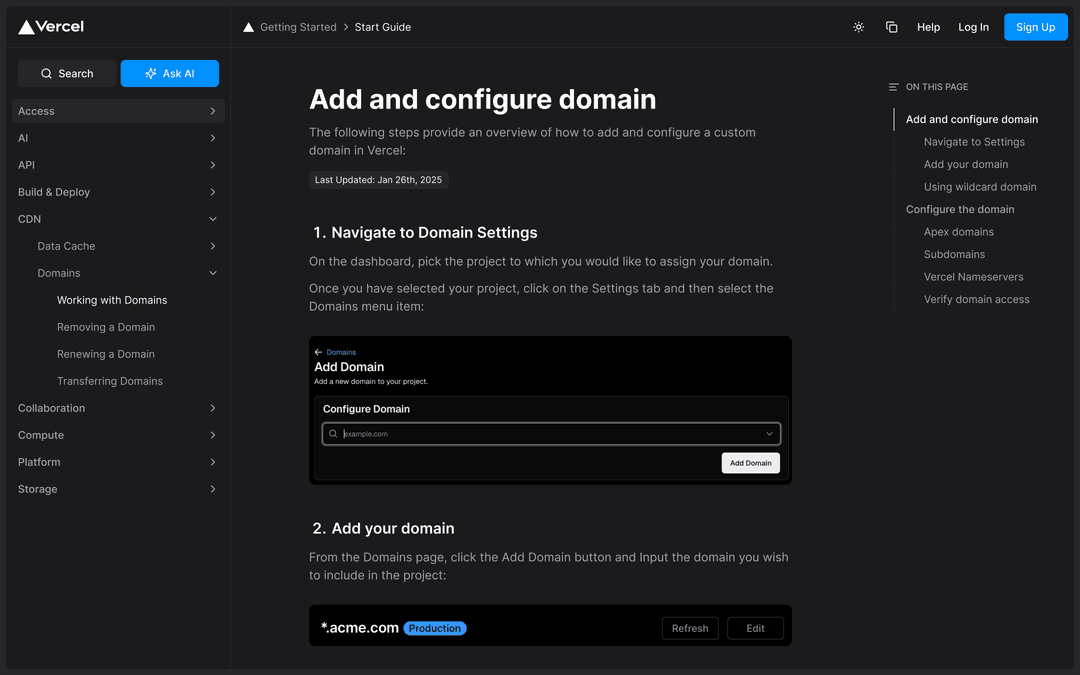
Task: Expand the Compute section
Action: point(118,435)
